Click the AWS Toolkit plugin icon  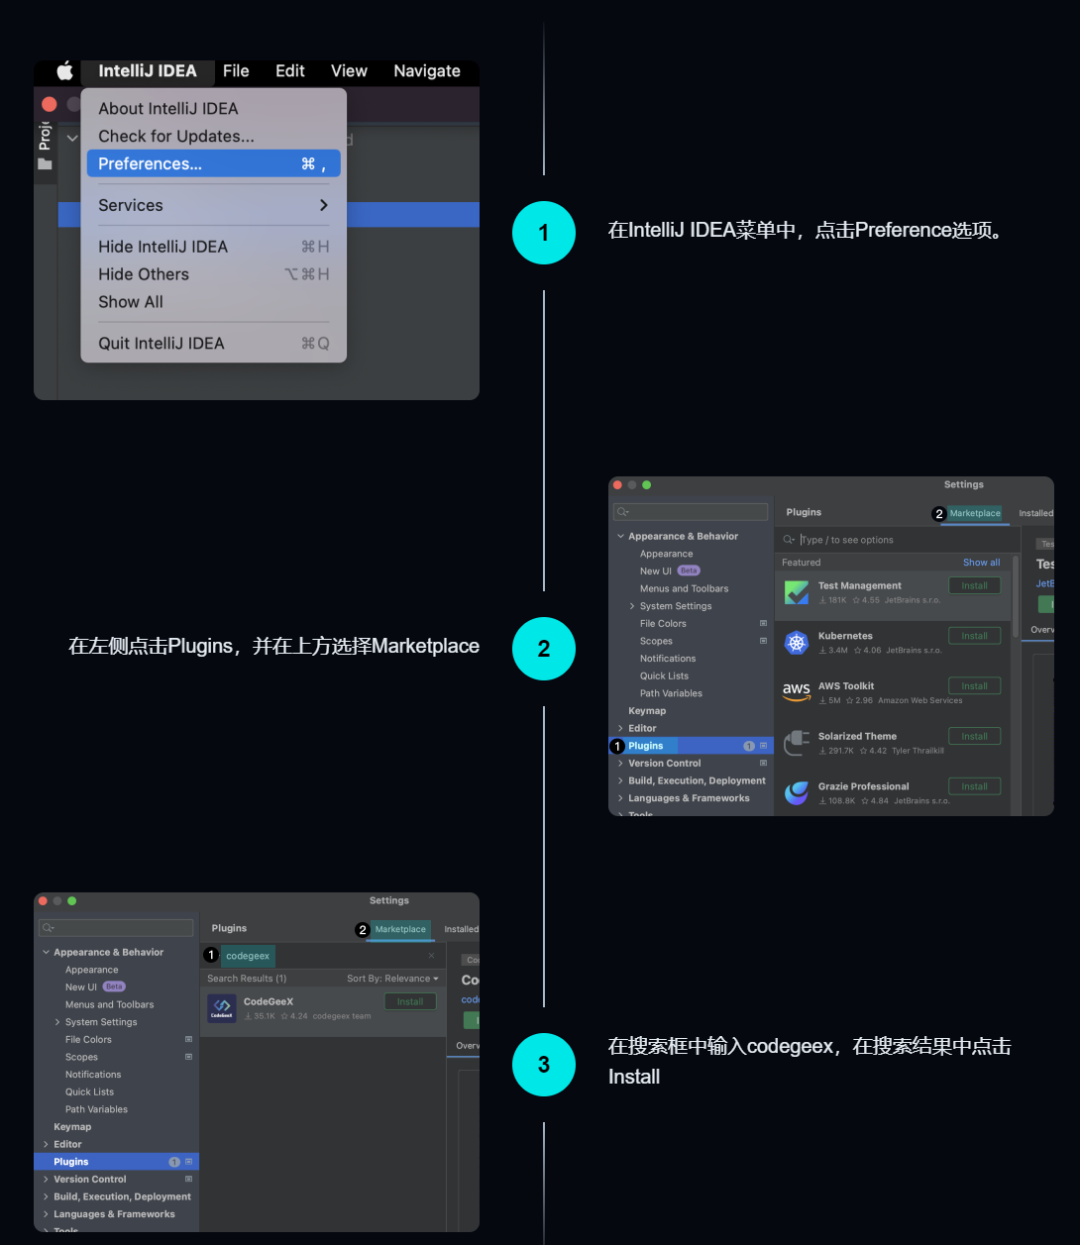796,692
